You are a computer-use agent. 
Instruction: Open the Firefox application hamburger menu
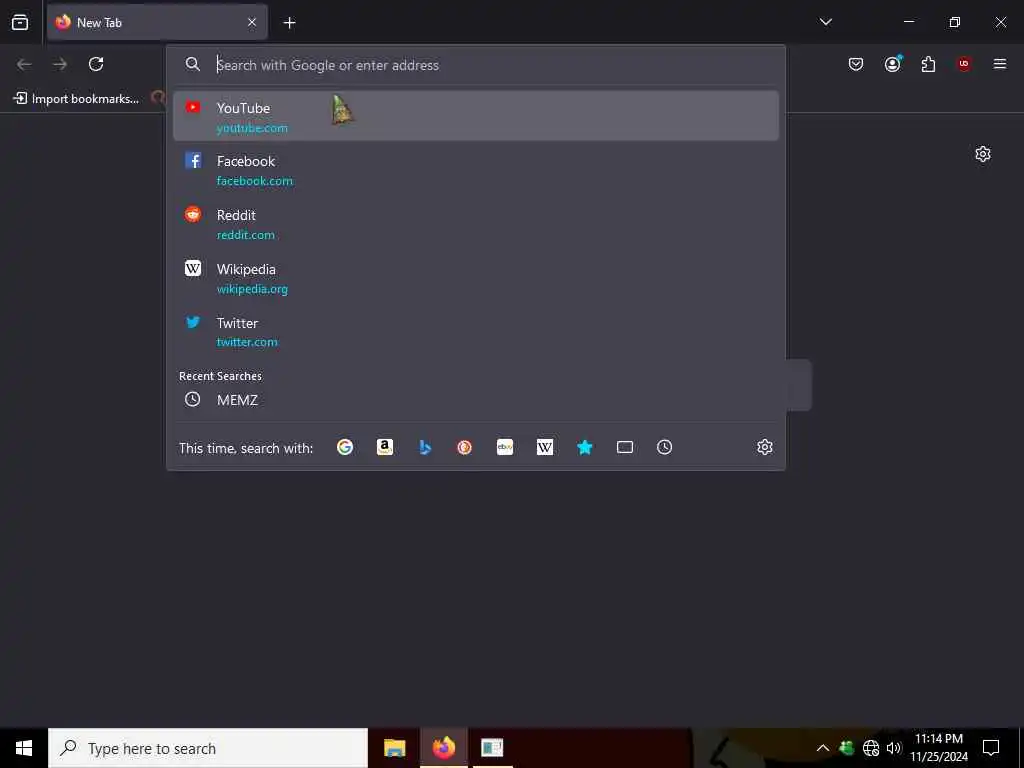click(x=999, y=64)
